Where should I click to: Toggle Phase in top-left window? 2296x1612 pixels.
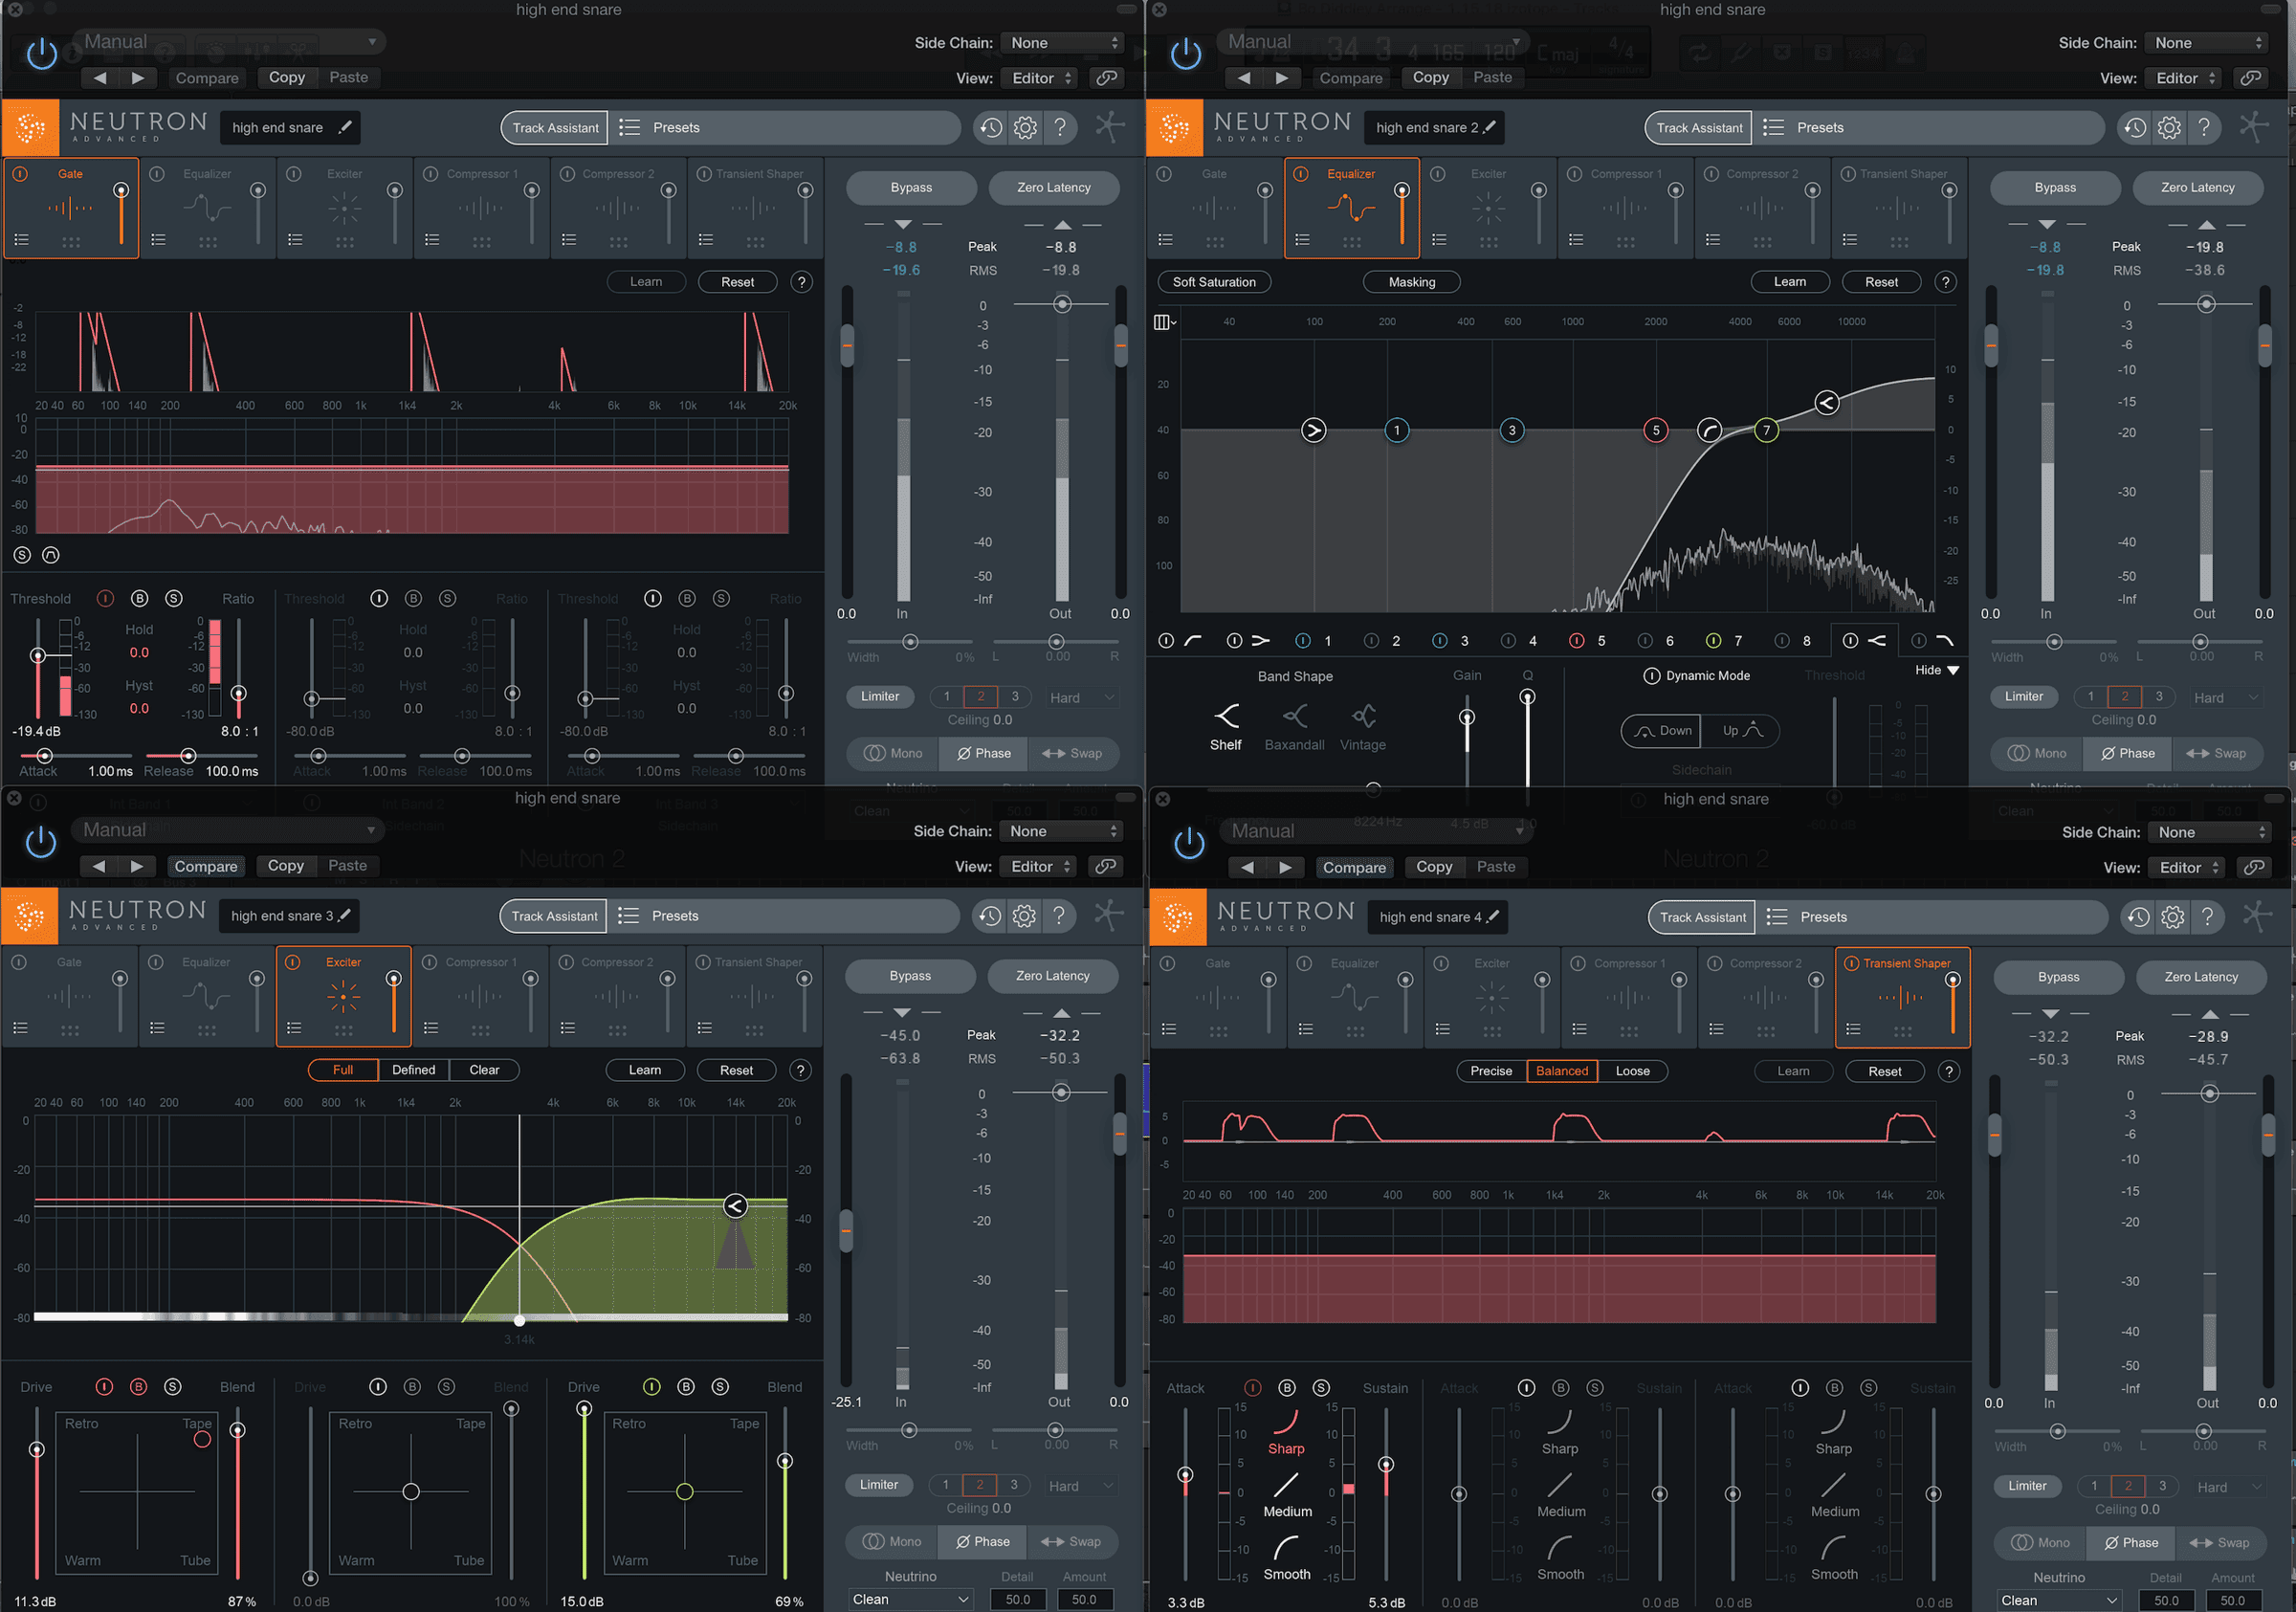point(984,754)
